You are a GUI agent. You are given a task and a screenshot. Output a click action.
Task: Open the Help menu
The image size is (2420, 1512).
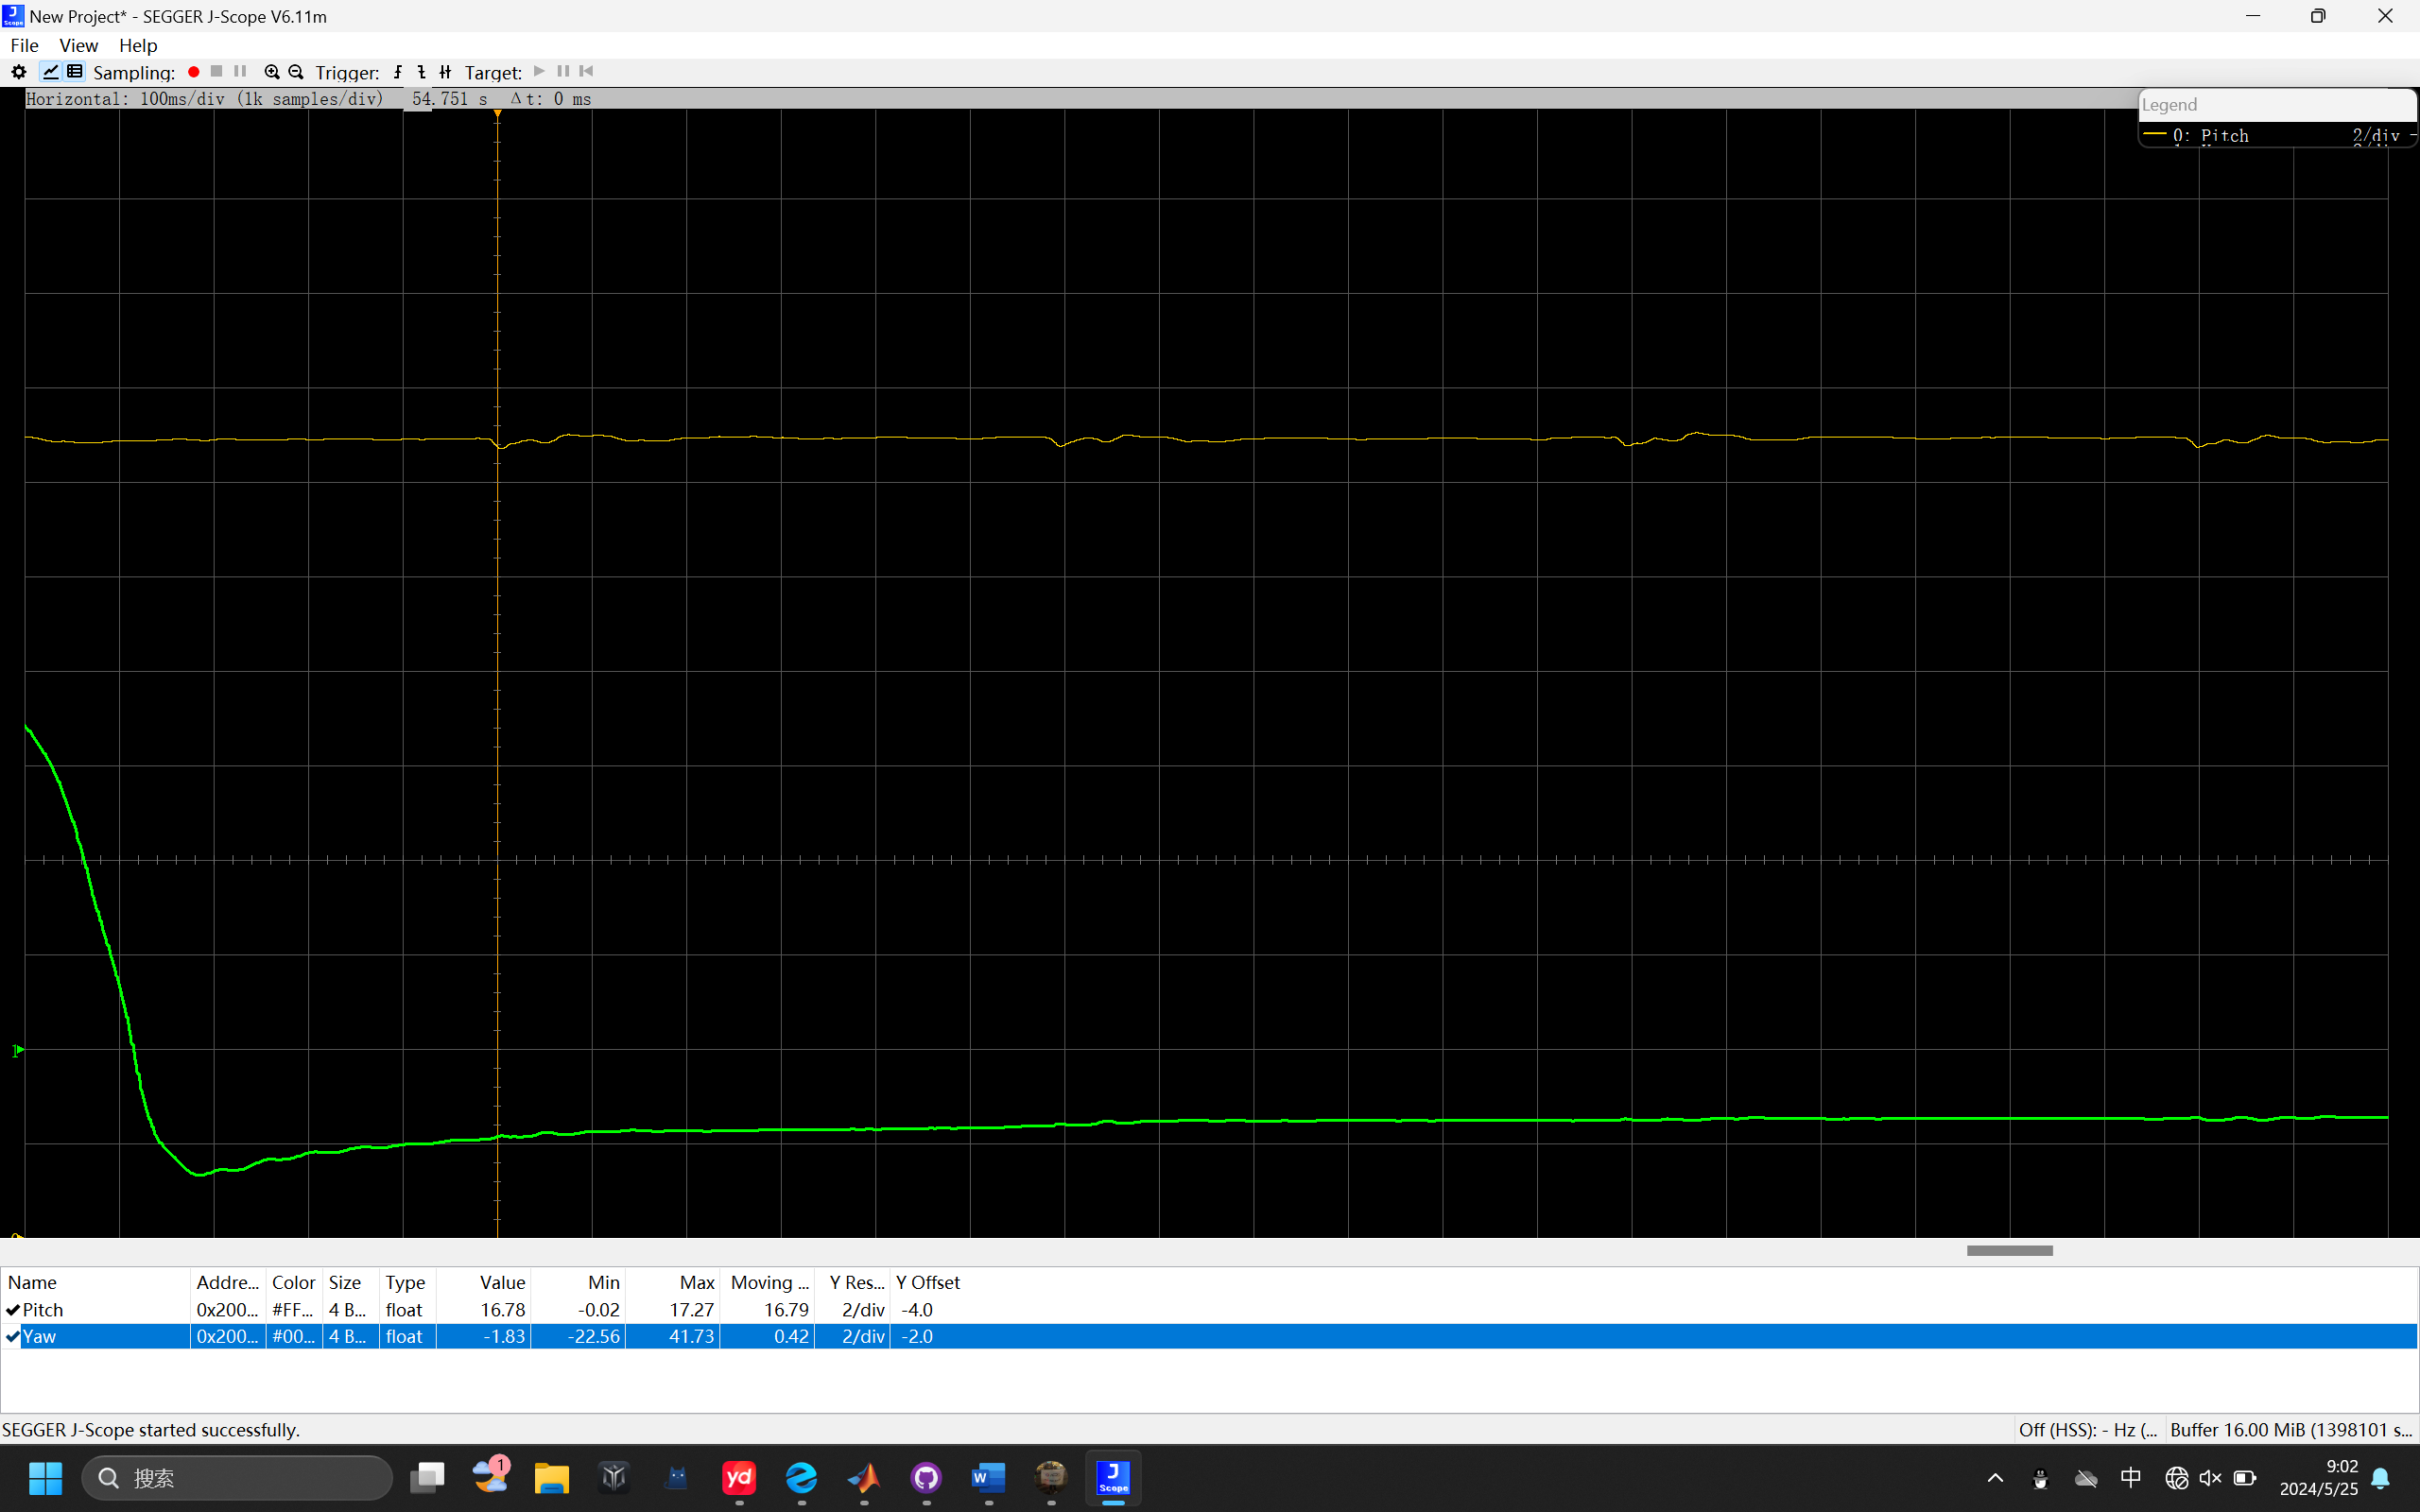coord(138,45)
